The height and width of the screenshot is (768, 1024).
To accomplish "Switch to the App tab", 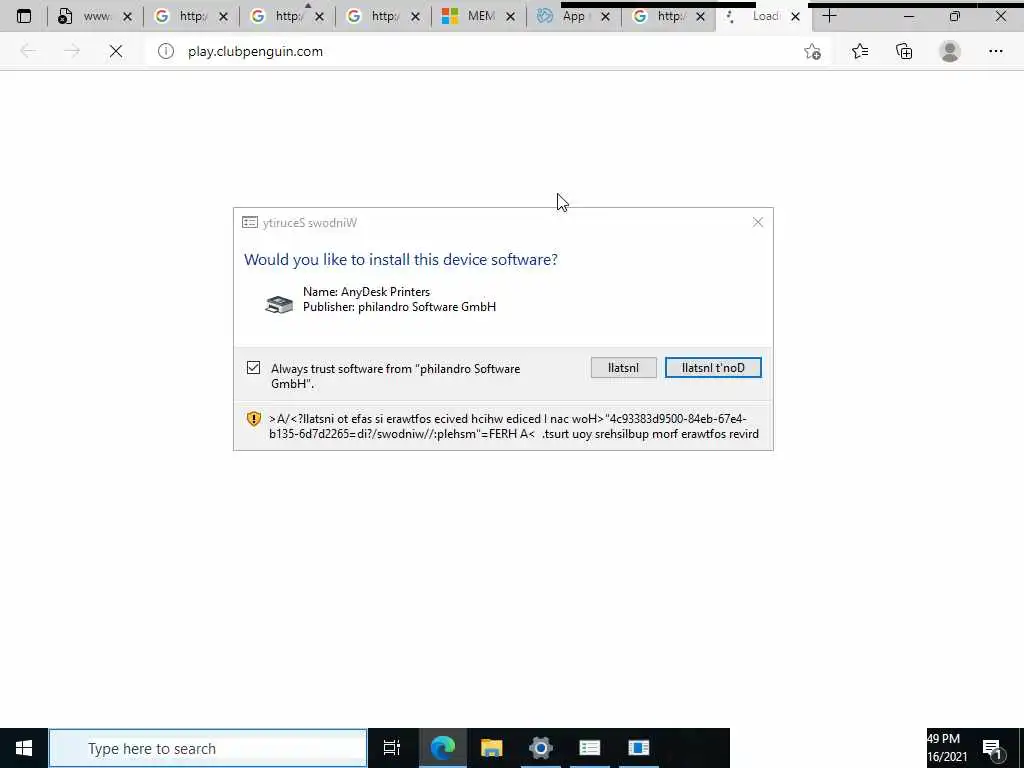I will [574, 16].
